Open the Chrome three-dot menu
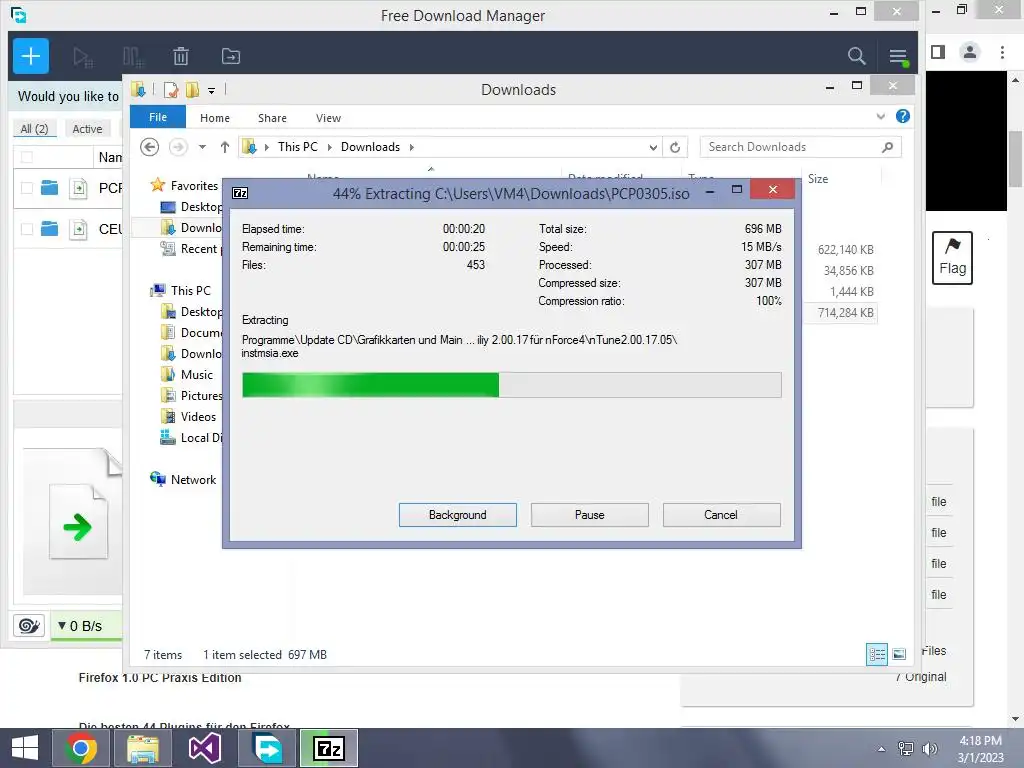 tap(1002, 52)
